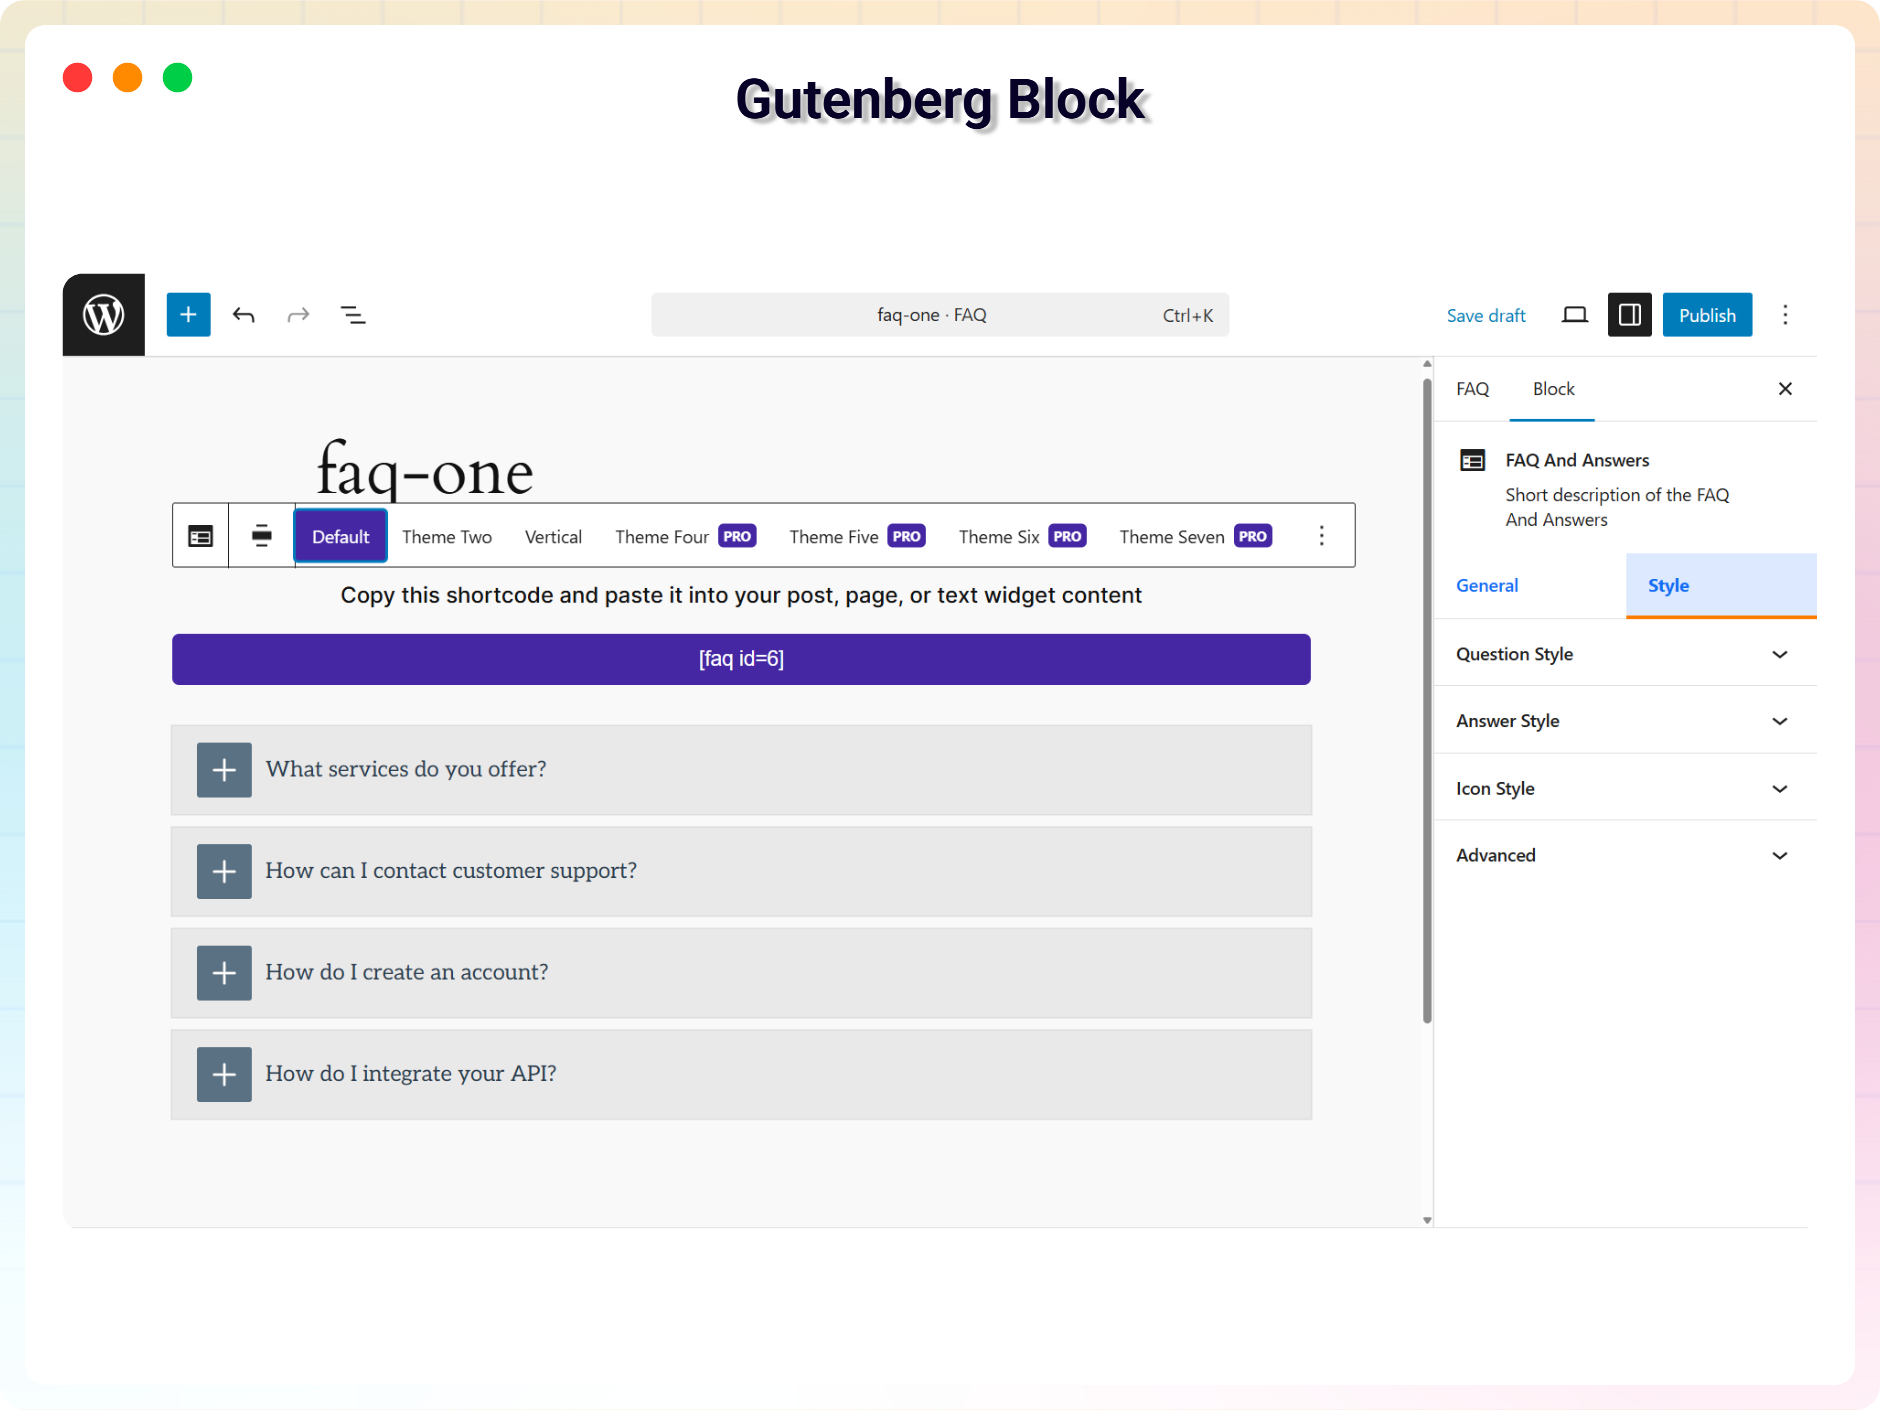Image resolution: width=1880 pixels, height=1410 pixels.
Task: Click the Publish button
Action: point(1706,314)
